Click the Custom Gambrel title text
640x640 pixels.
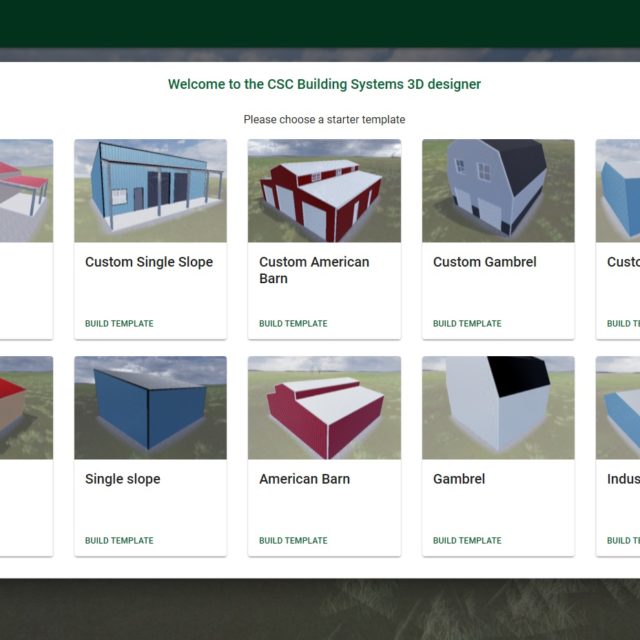484,262
